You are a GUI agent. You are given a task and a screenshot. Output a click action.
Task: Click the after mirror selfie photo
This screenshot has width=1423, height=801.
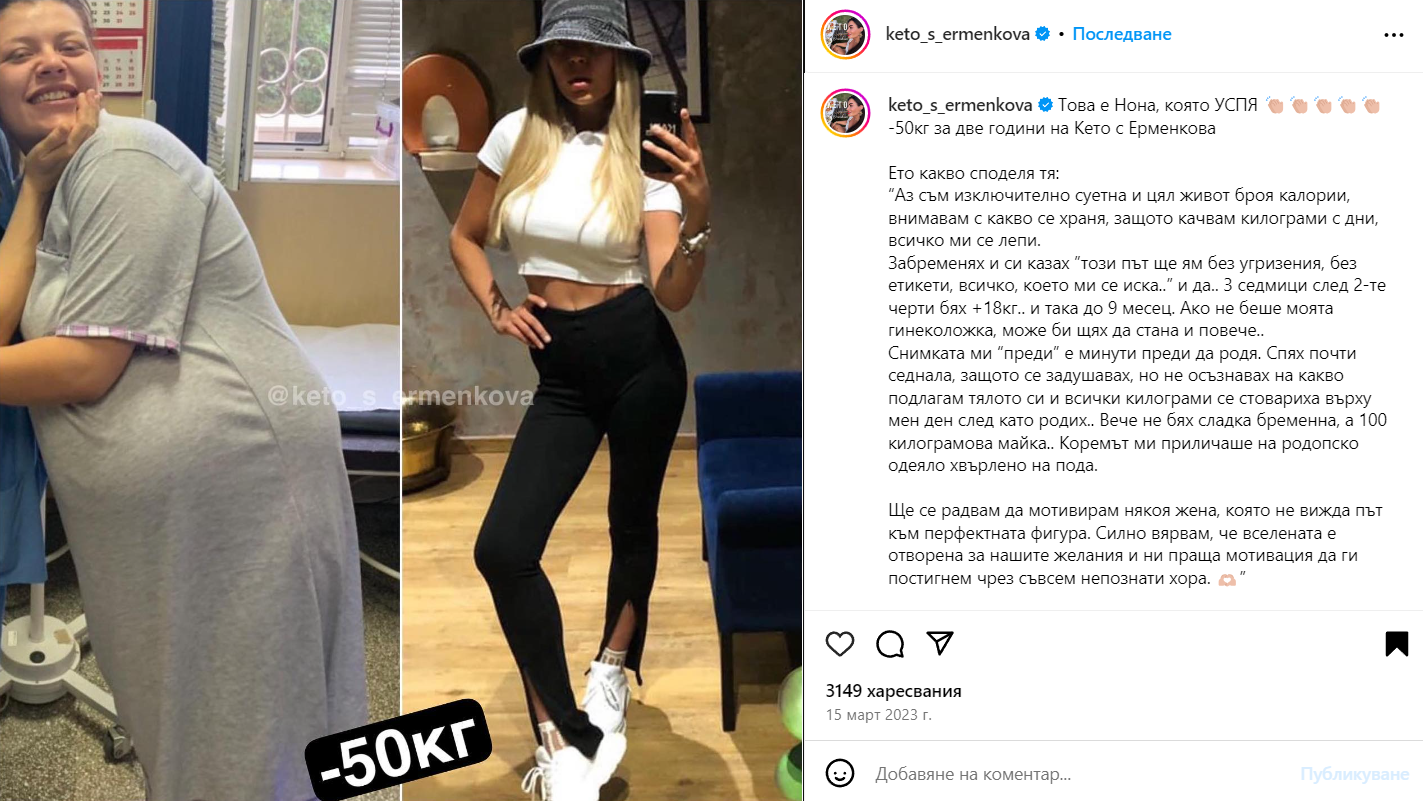pyautogui.click(x=602, y=400)
